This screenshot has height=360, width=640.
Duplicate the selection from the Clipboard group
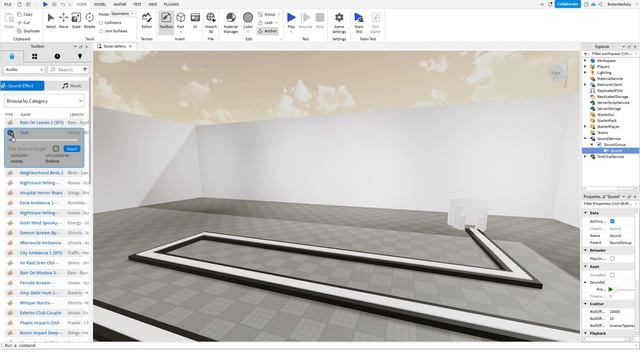point(29,31)
